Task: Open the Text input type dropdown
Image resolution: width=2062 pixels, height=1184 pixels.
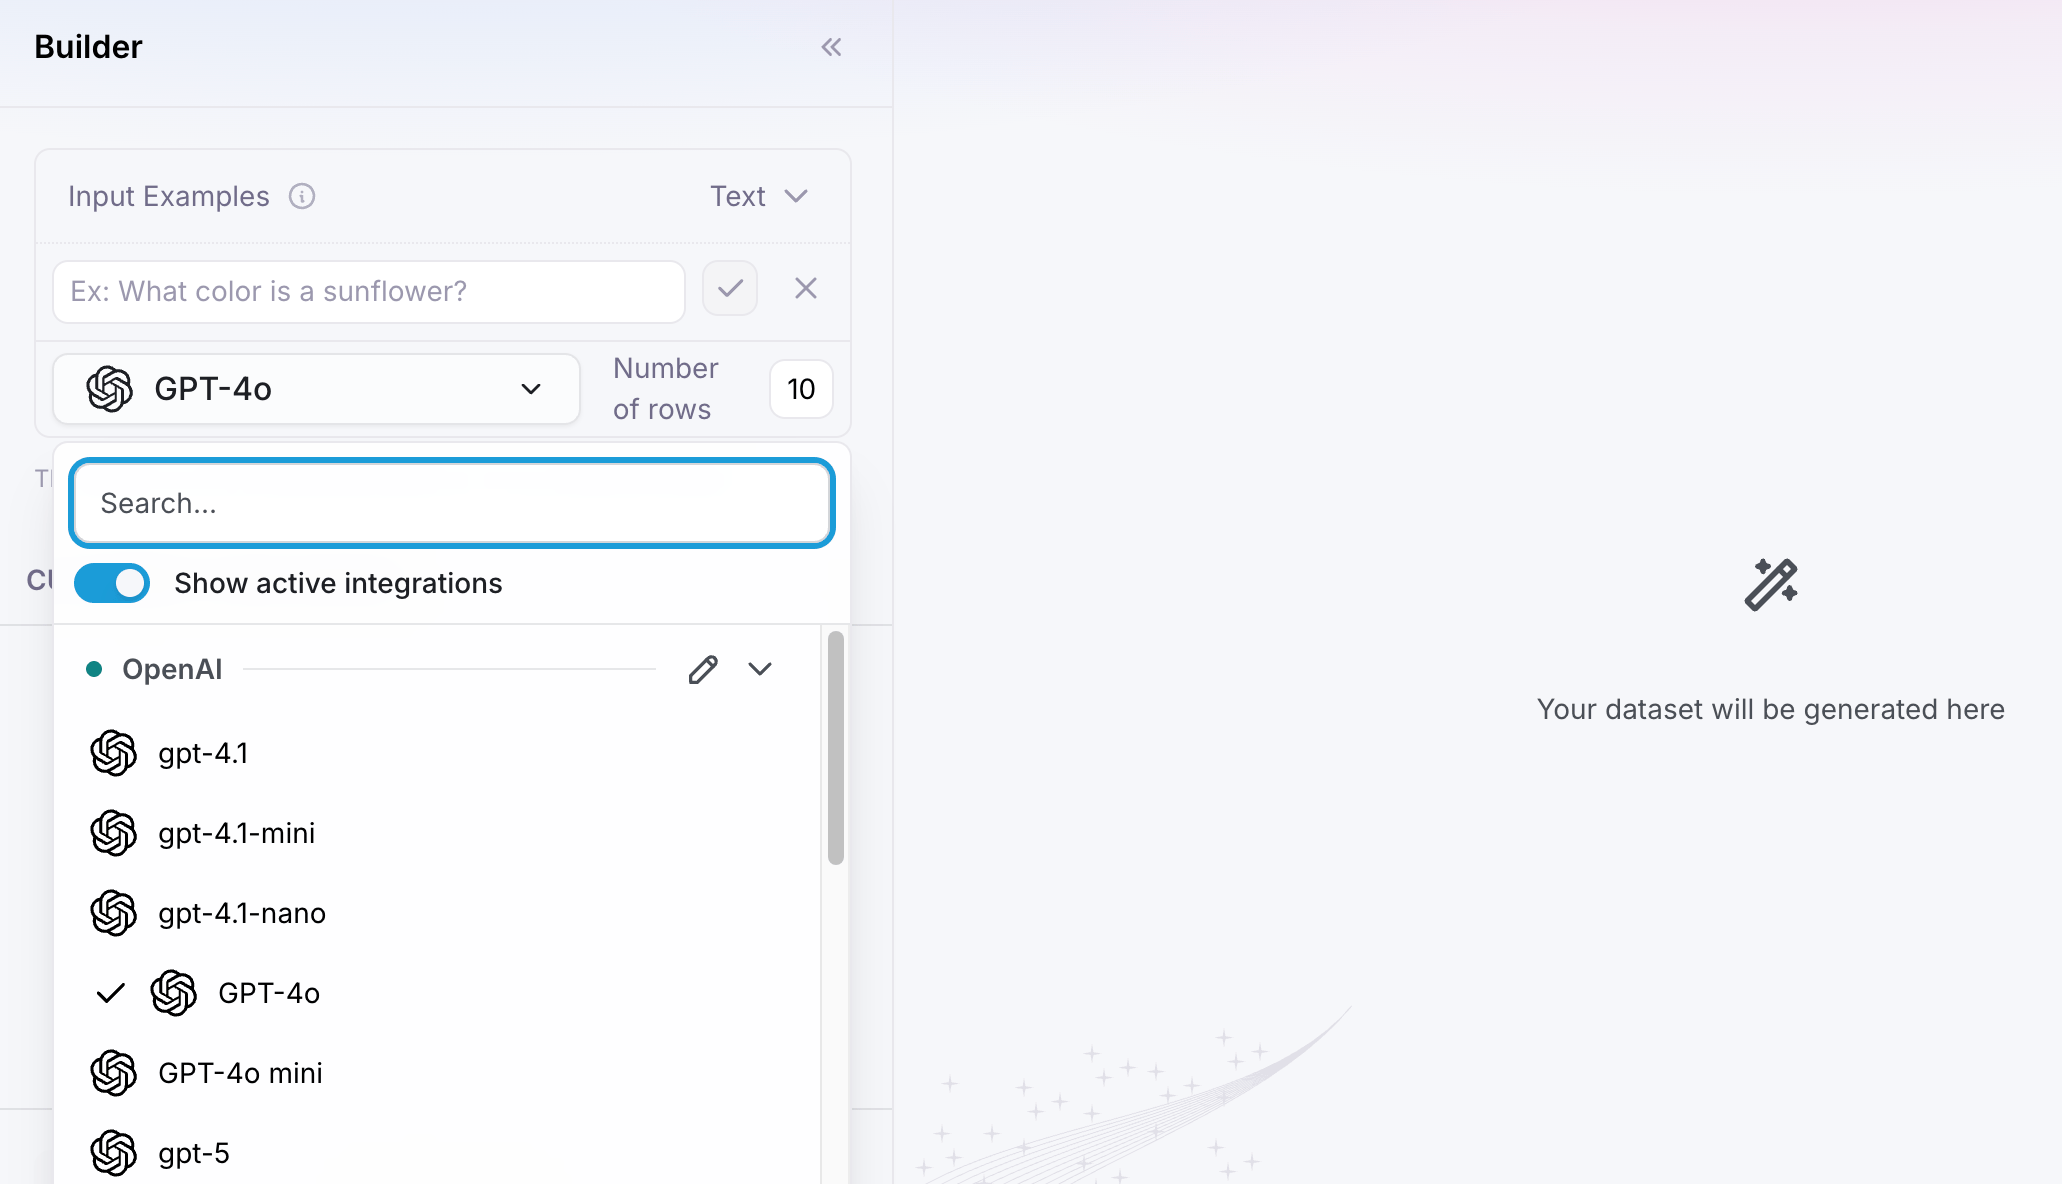Action: (758, 196)
